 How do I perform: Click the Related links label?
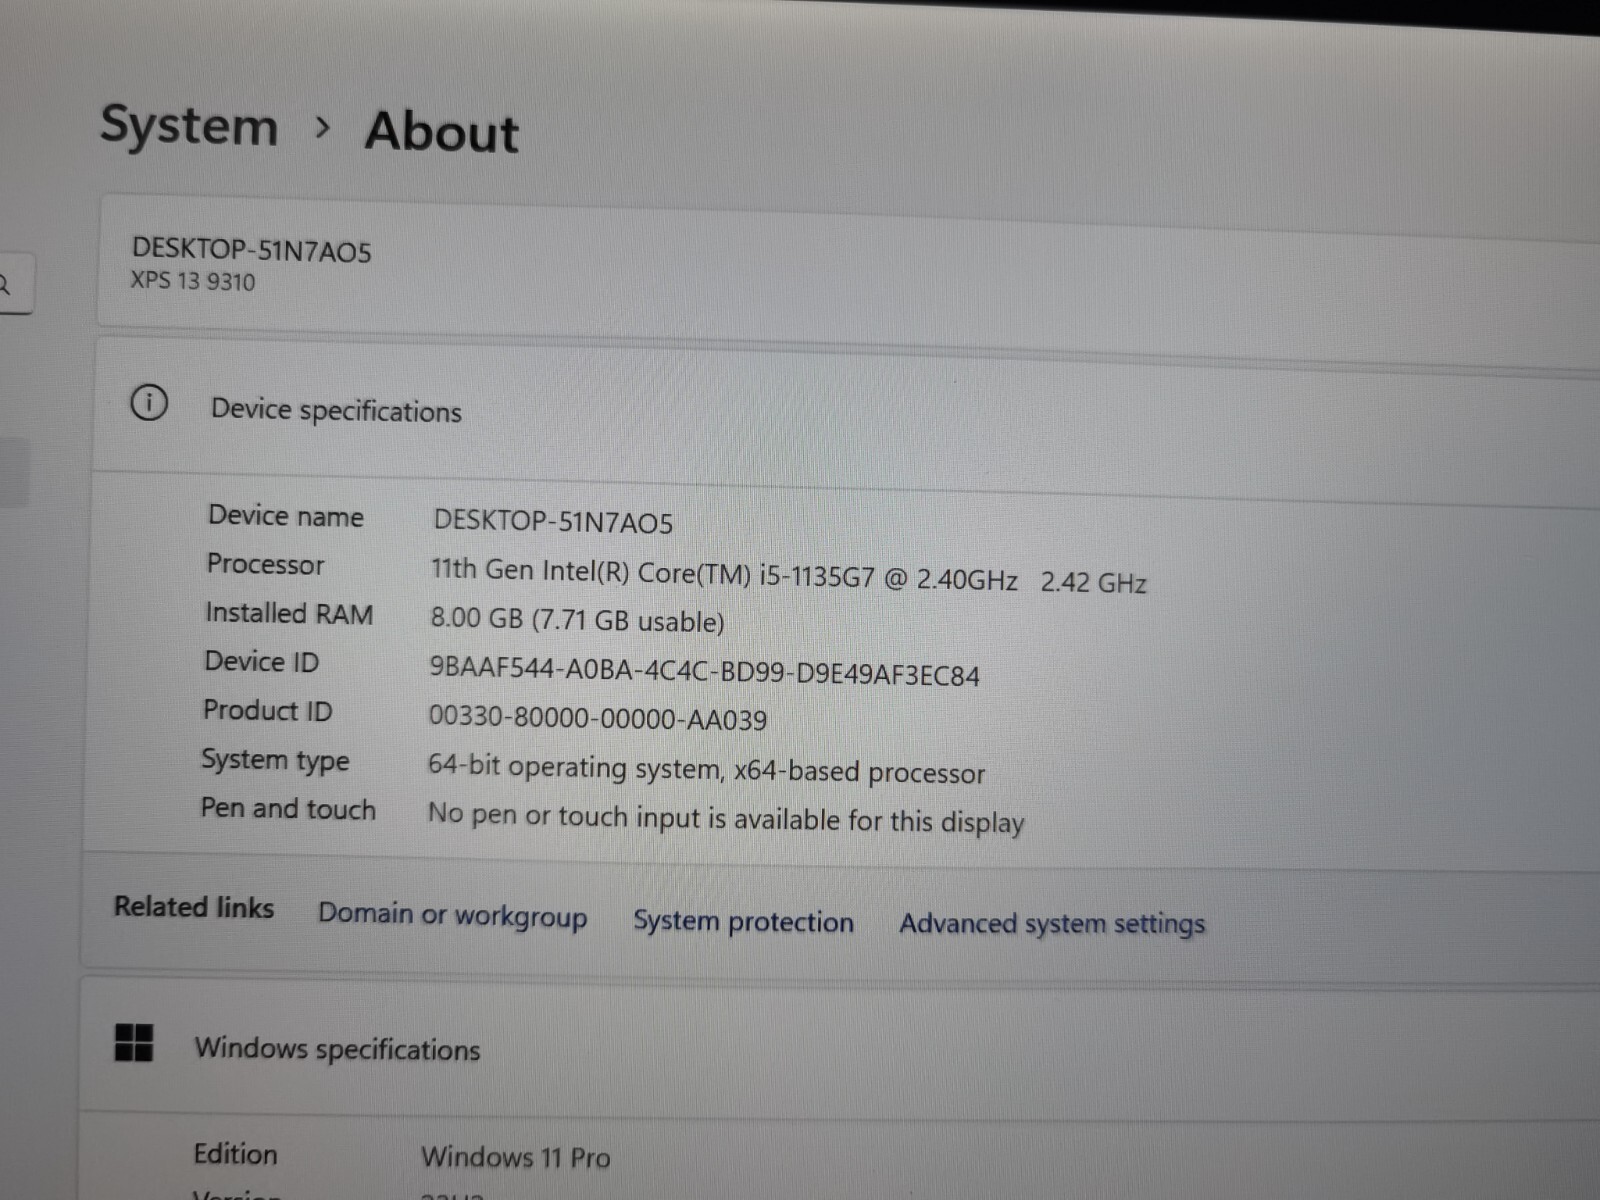194,906
